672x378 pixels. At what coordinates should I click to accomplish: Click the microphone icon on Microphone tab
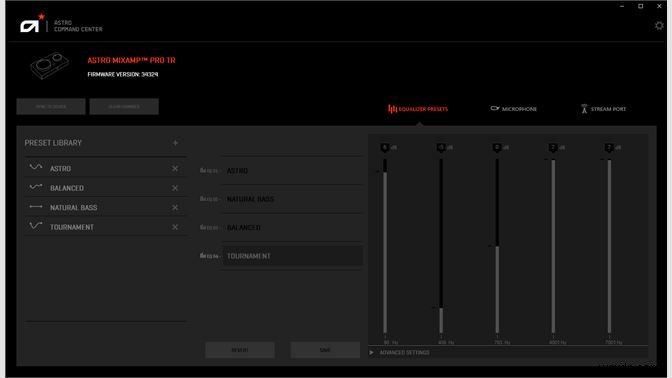[x=495, y=108]
